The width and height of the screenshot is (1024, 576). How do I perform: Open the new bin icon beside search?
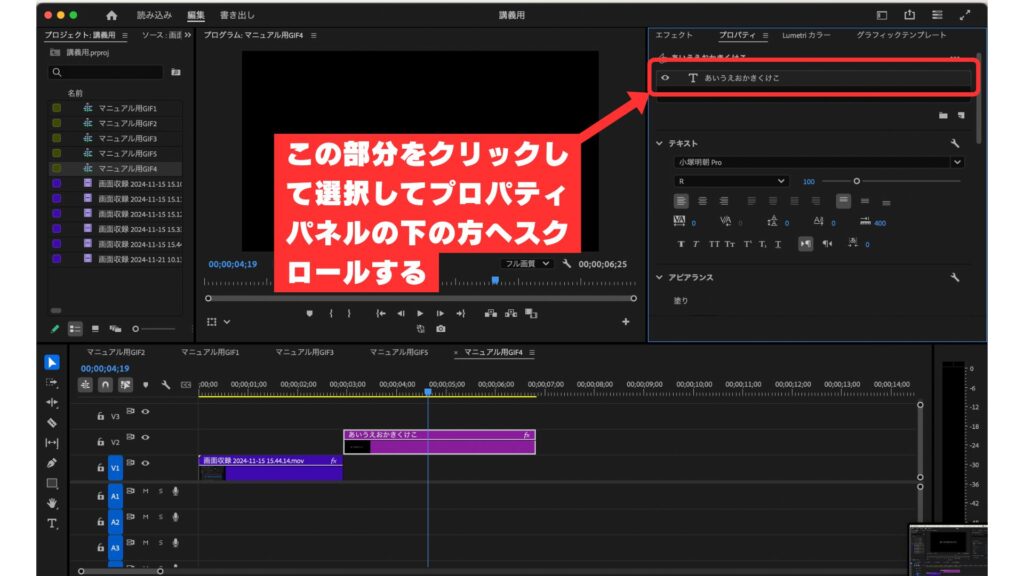pos(176,72)
